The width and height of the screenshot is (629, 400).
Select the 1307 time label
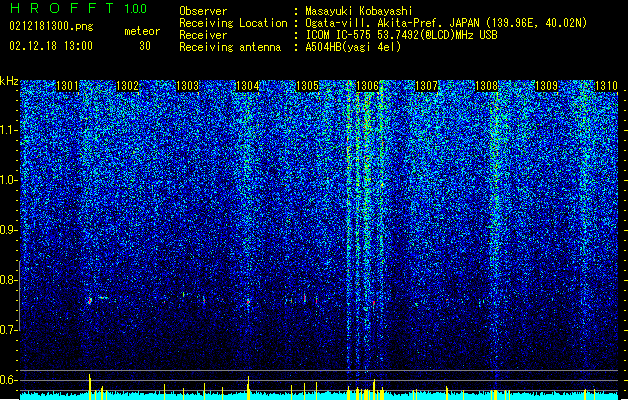point(426,86)
